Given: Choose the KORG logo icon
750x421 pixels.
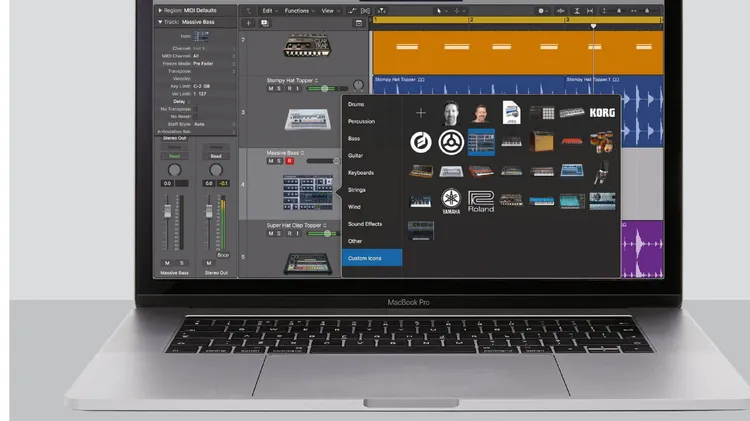Looking at the screenshot, I should pos(602,112).
